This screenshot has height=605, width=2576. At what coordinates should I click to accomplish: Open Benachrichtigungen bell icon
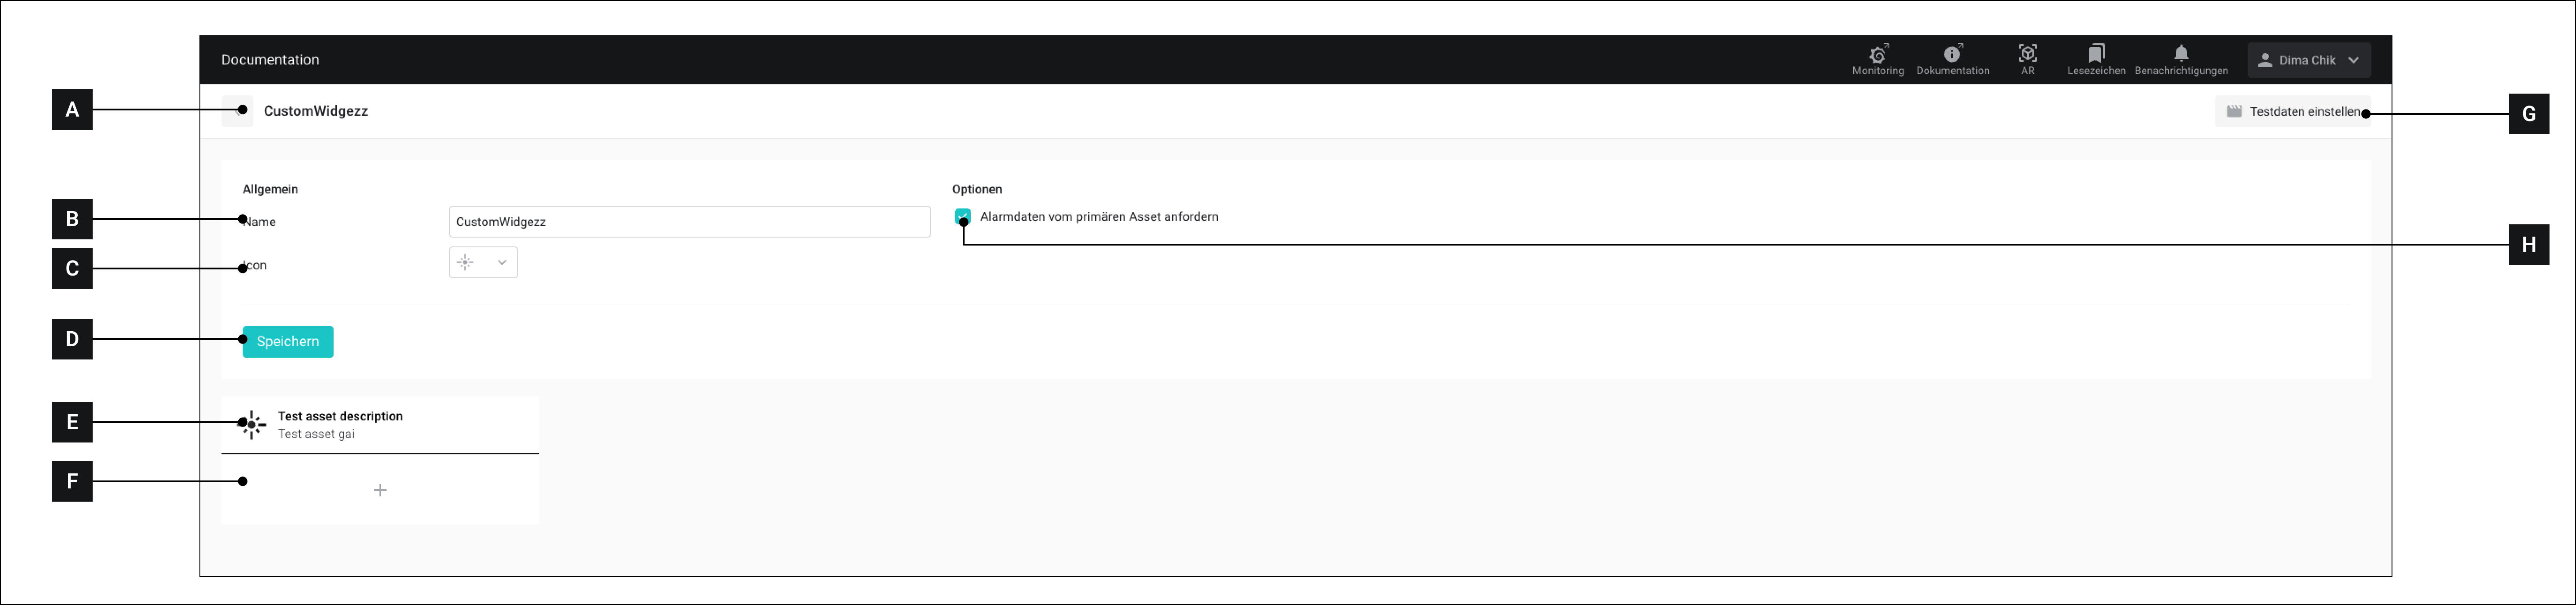click(x=2181, y=53)
